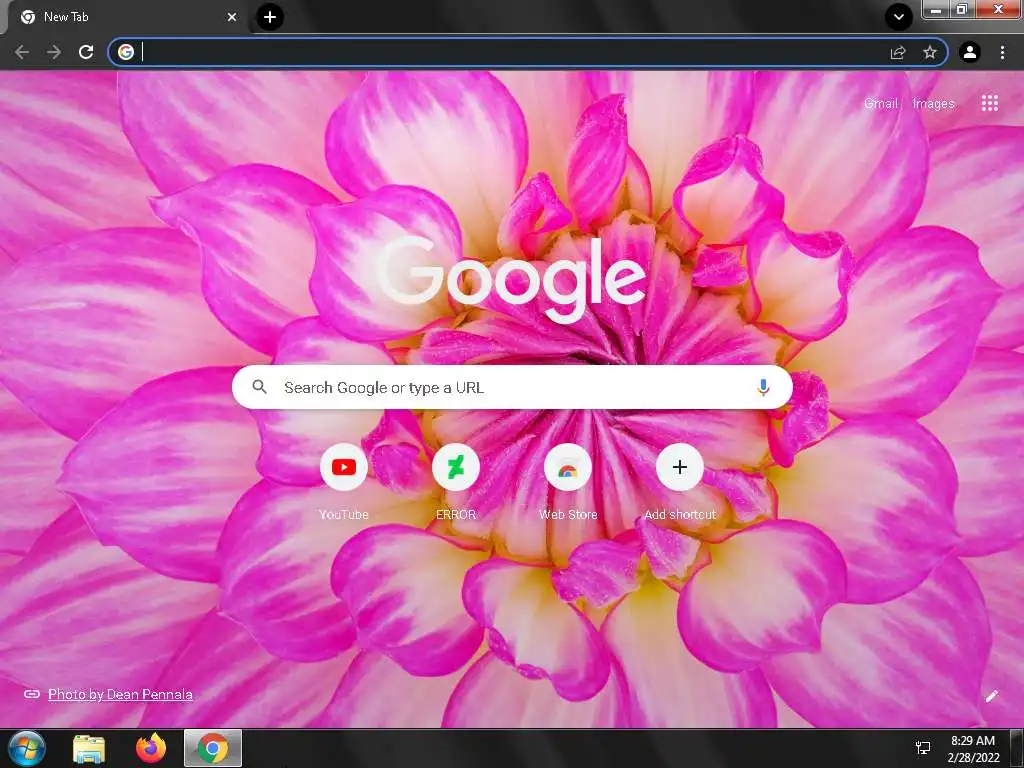Open Windows Explorer from the taskbar

pos(89,748)
